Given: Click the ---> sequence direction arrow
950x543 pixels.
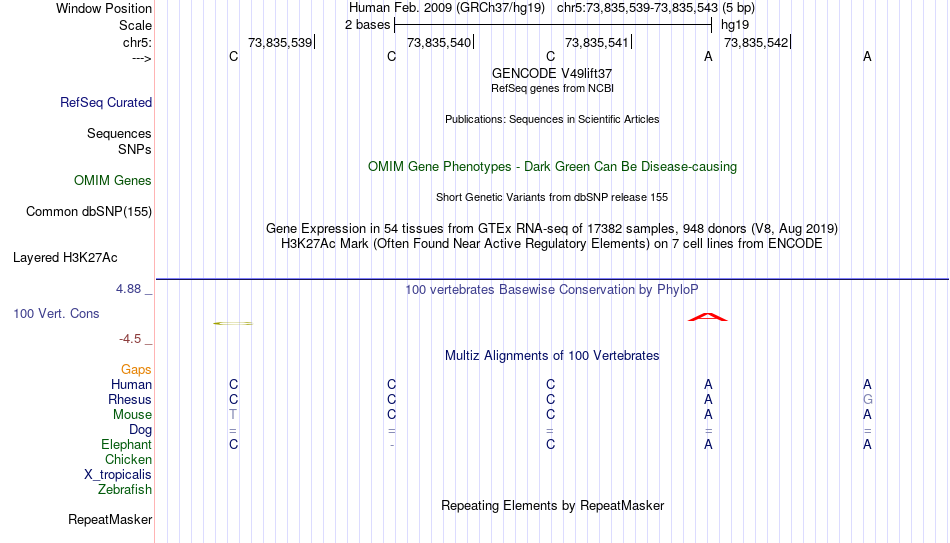Looking at the screenshot, I should pos(142,59).
